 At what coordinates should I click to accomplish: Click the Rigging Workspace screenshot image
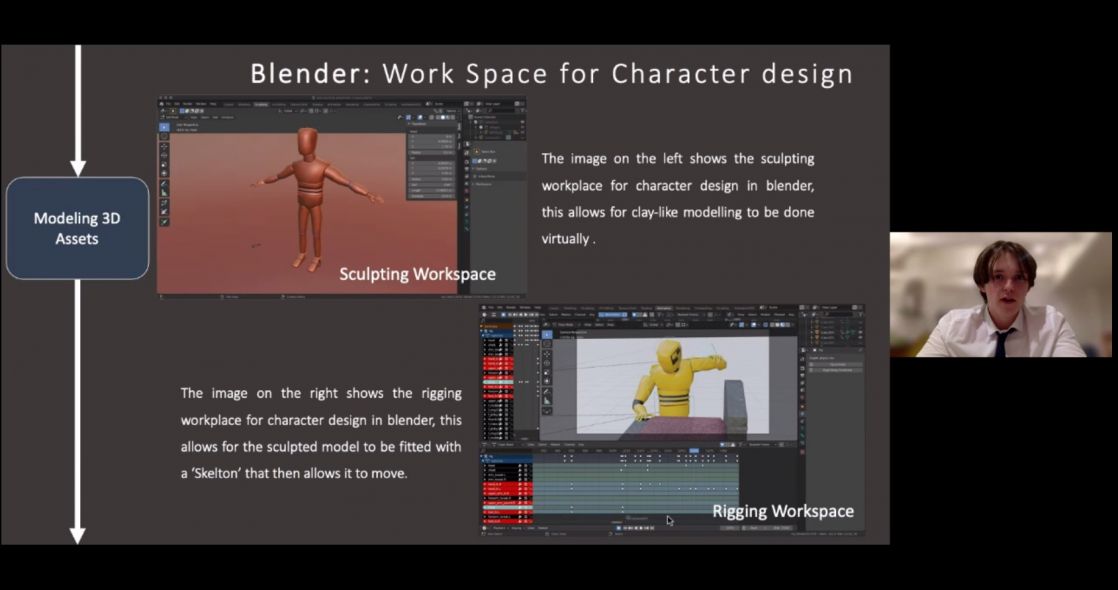click(672, 420)
